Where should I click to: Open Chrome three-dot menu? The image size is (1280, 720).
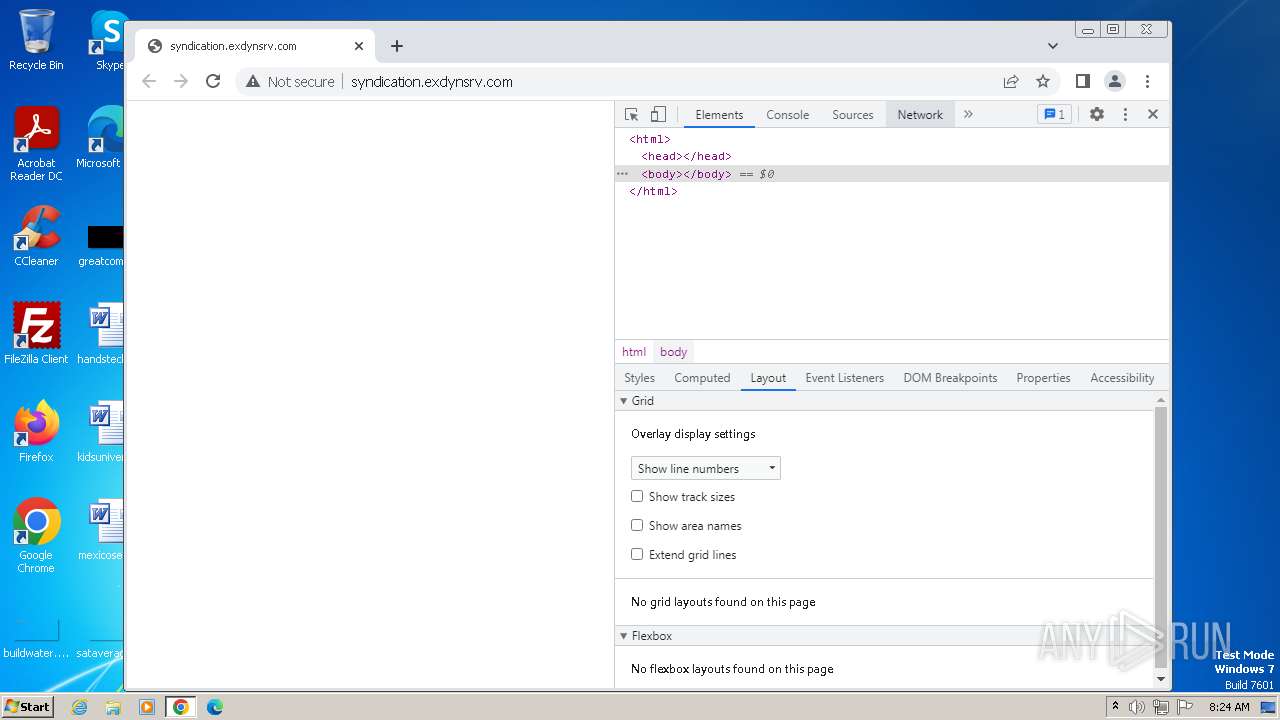1147,82
